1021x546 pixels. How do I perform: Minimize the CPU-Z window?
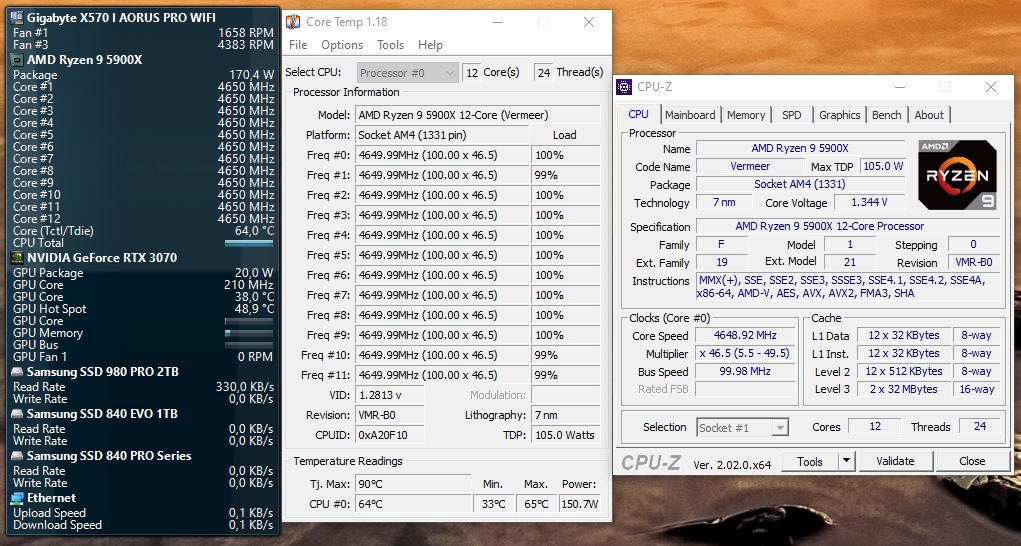[899, 87]
